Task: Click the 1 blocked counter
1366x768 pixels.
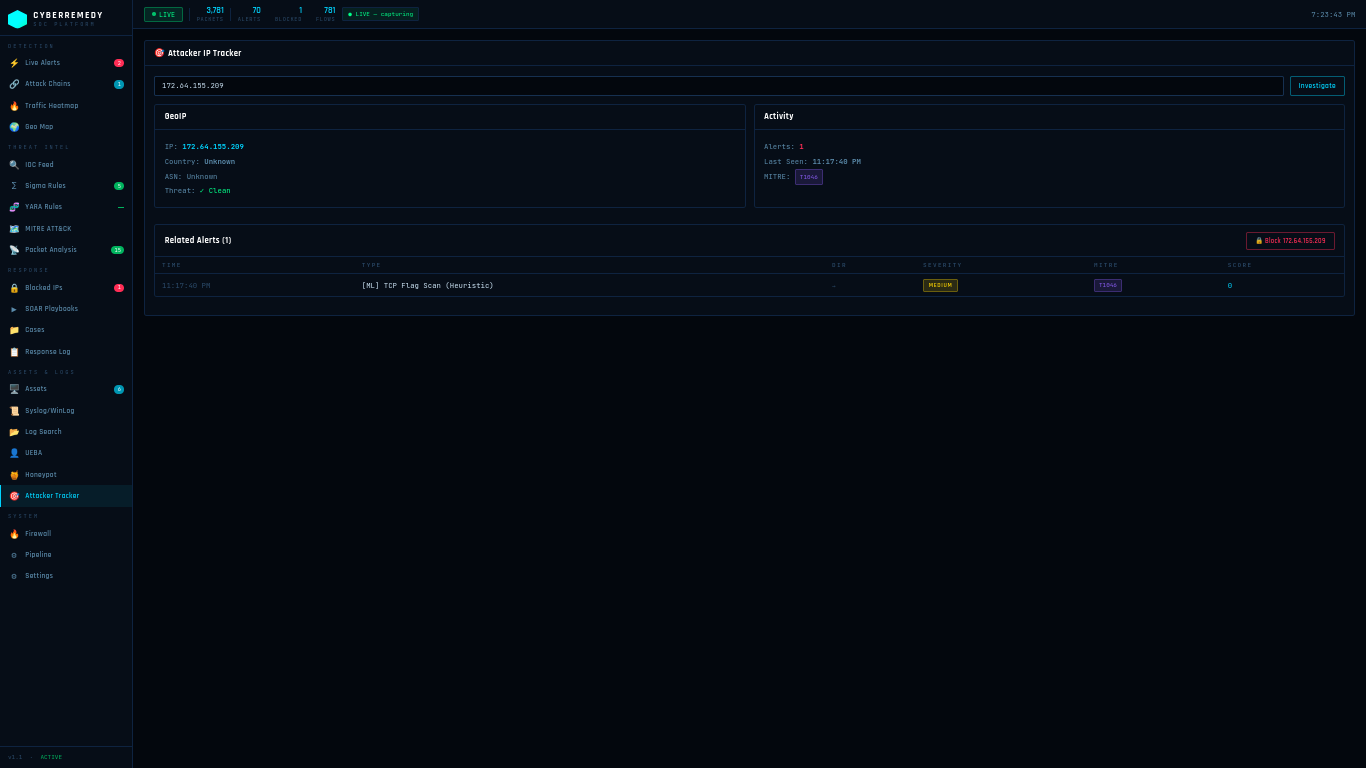Action: point(289,14)
